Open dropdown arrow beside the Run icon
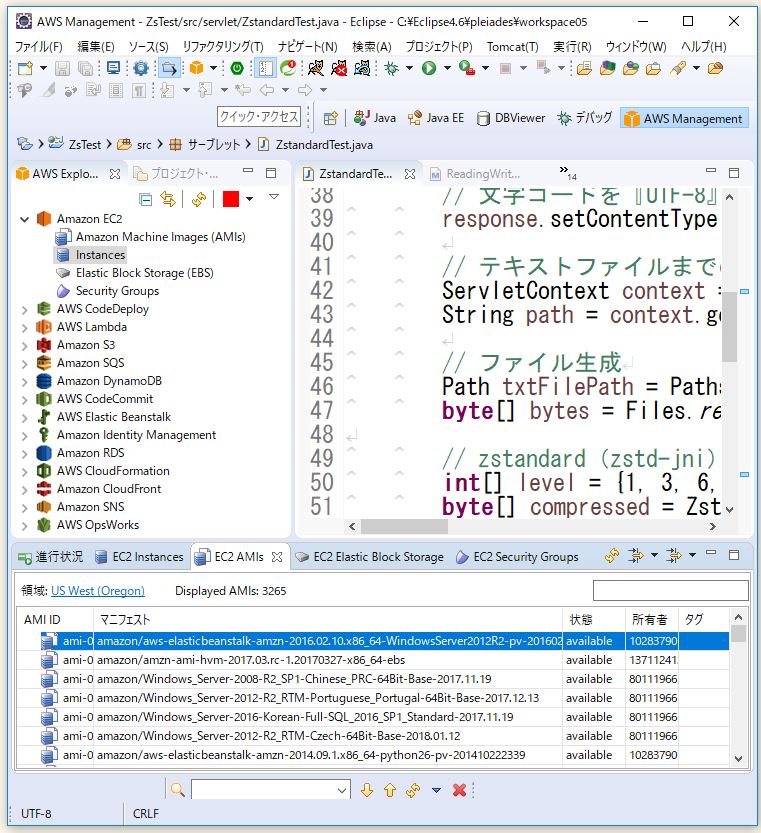Screen dimensions: 761x833 447,68
